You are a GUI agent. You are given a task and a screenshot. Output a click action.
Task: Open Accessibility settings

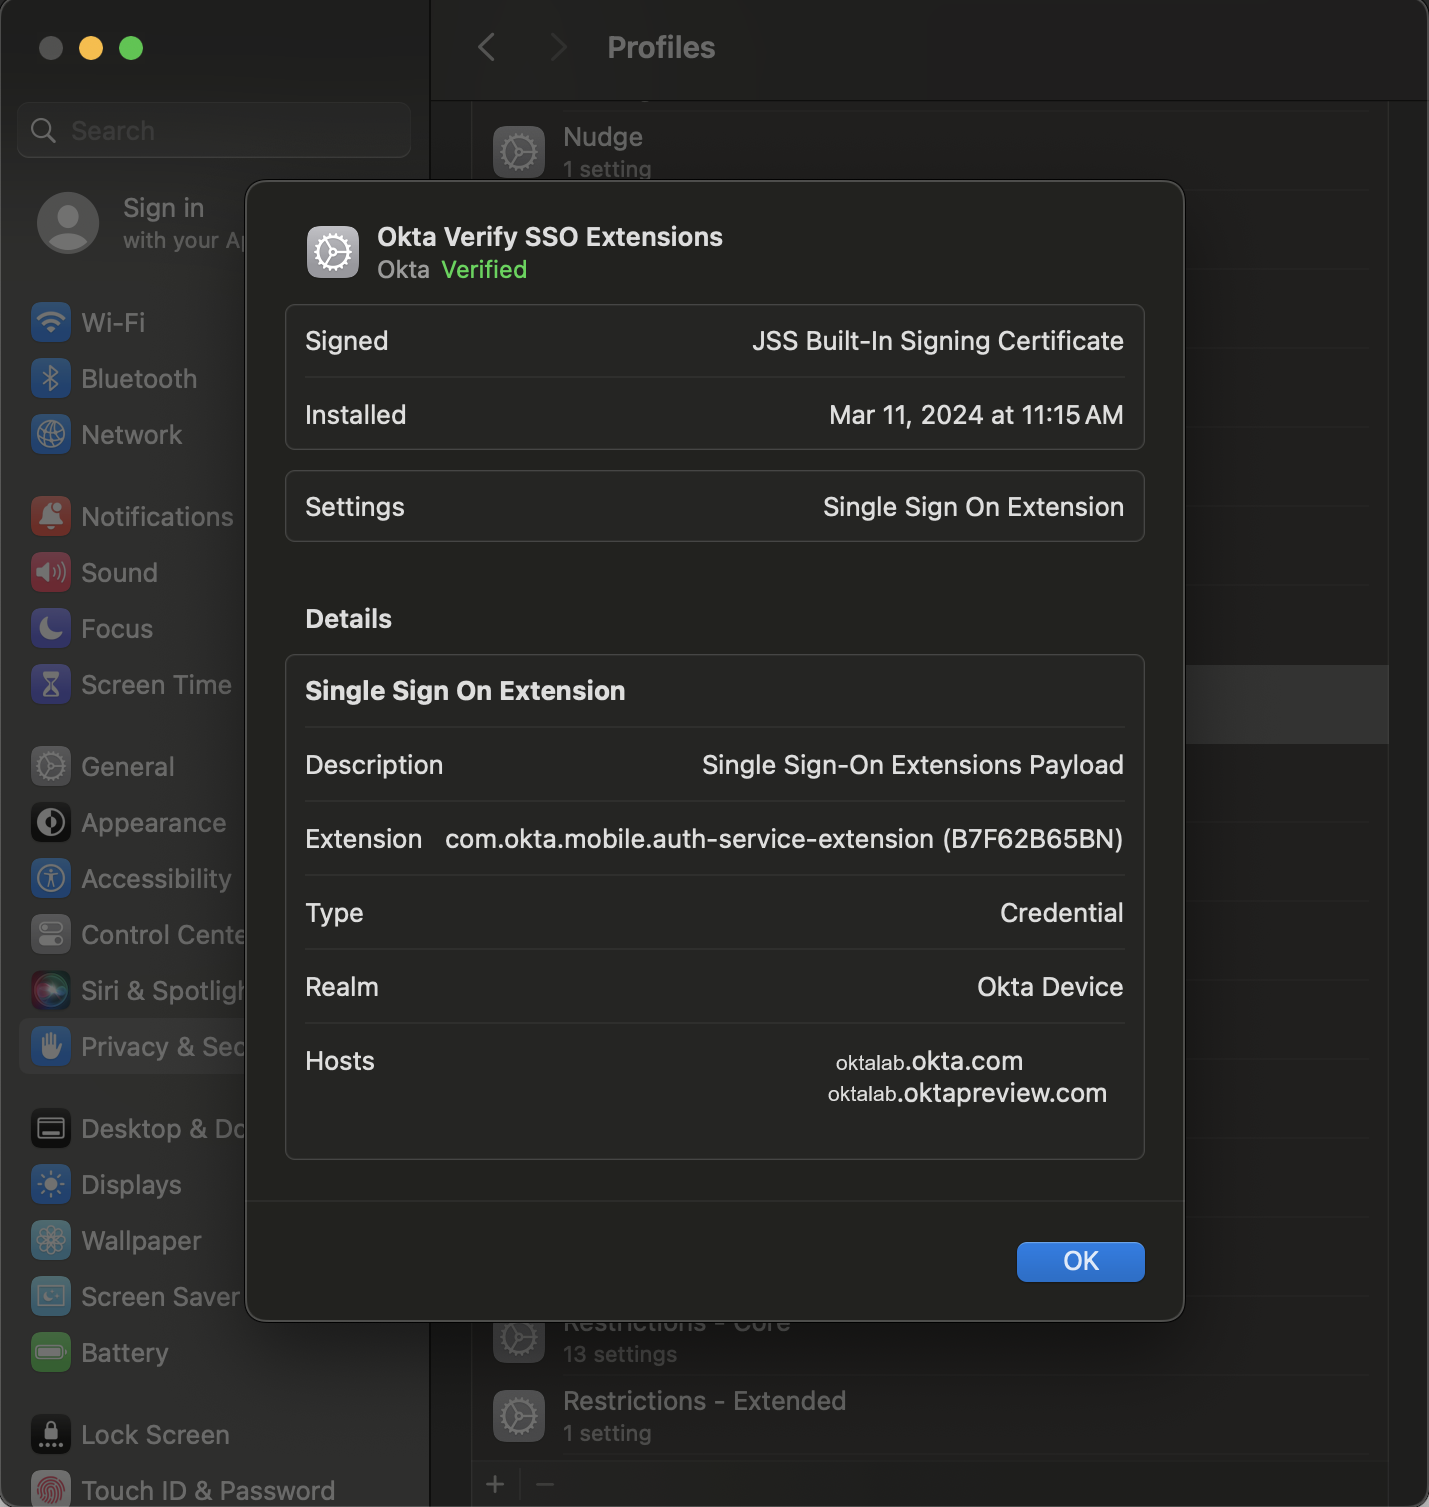(x=155, y=878)
